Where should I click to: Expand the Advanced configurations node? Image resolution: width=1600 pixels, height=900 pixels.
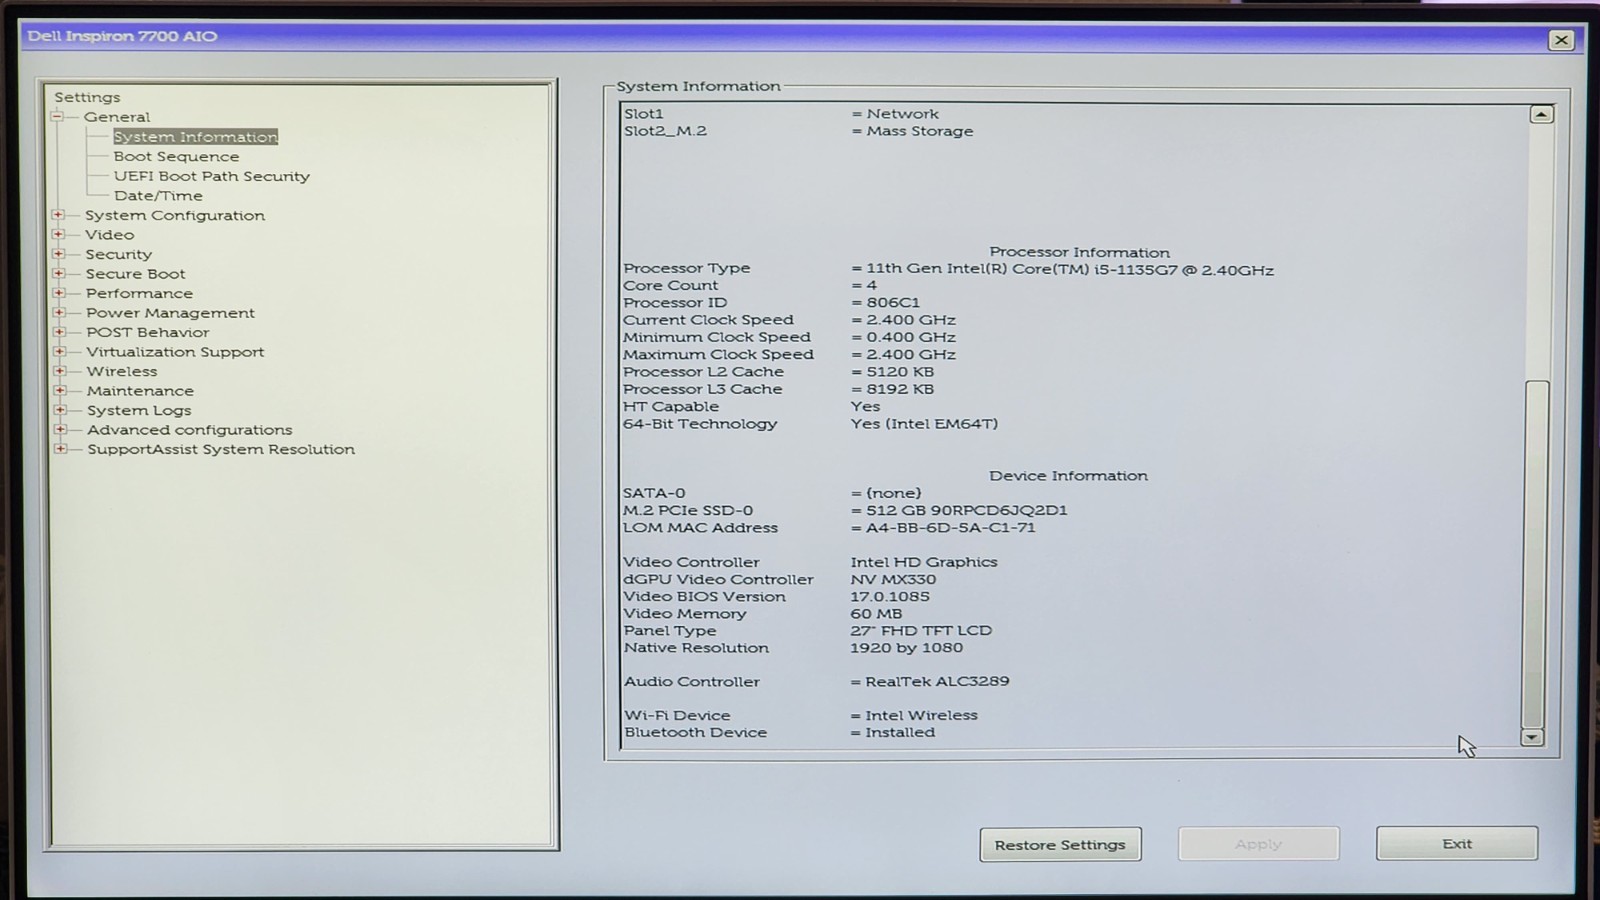point(60,429)
